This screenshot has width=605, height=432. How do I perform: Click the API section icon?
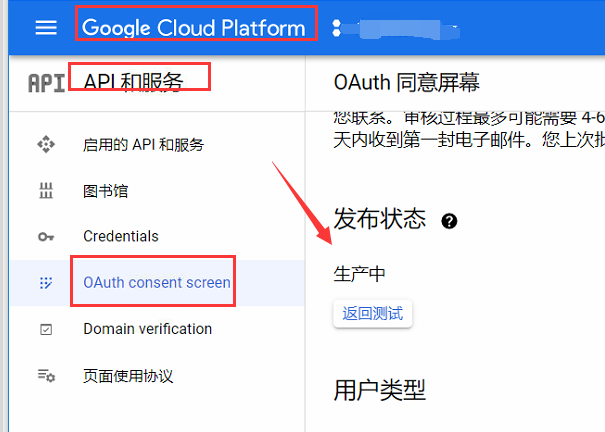[x=46, y=83]
